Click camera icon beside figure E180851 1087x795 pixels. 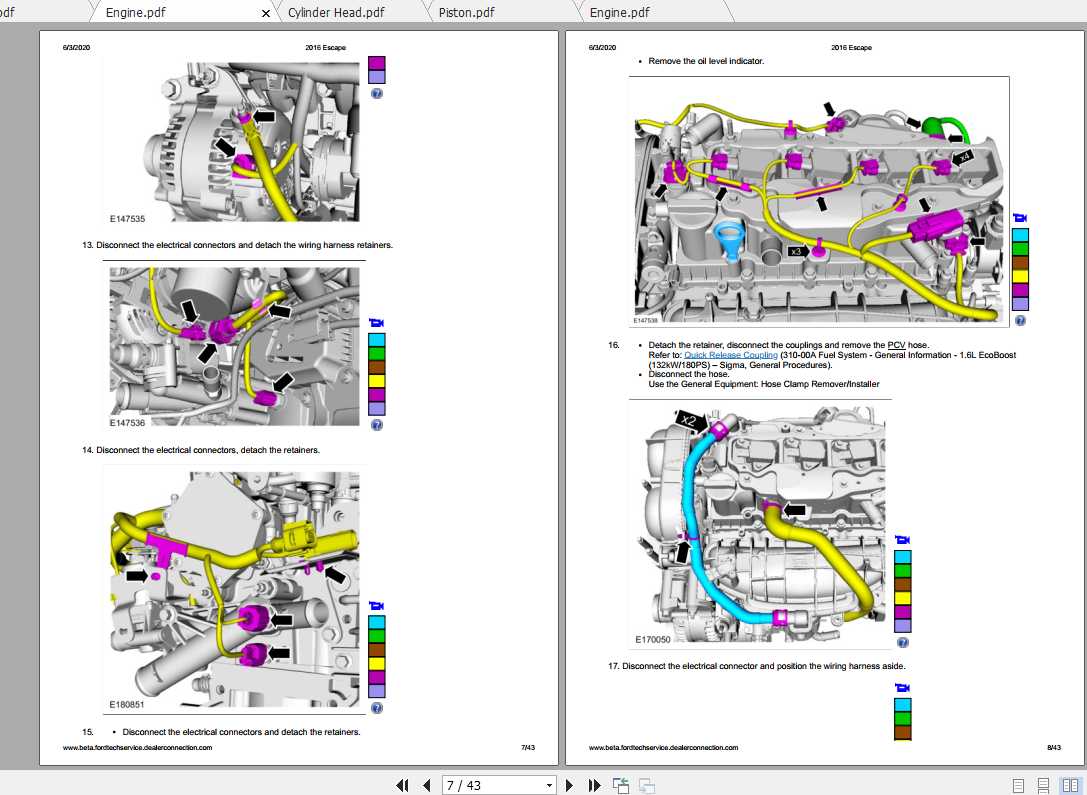[377, 606]
